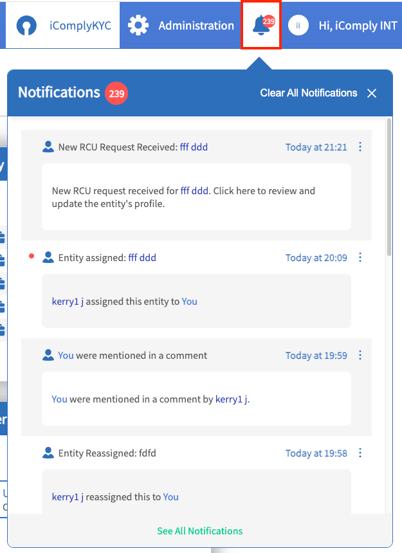Open the user avatar next to Hi, iComply INT
The height and width of the screenshot is (553, 402).
[x=298, y=25]
